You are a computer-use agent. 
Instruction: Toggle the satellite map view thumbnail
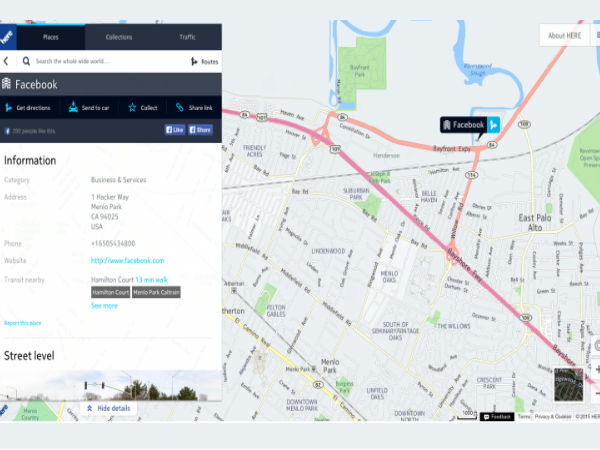(x=569, y=385)
